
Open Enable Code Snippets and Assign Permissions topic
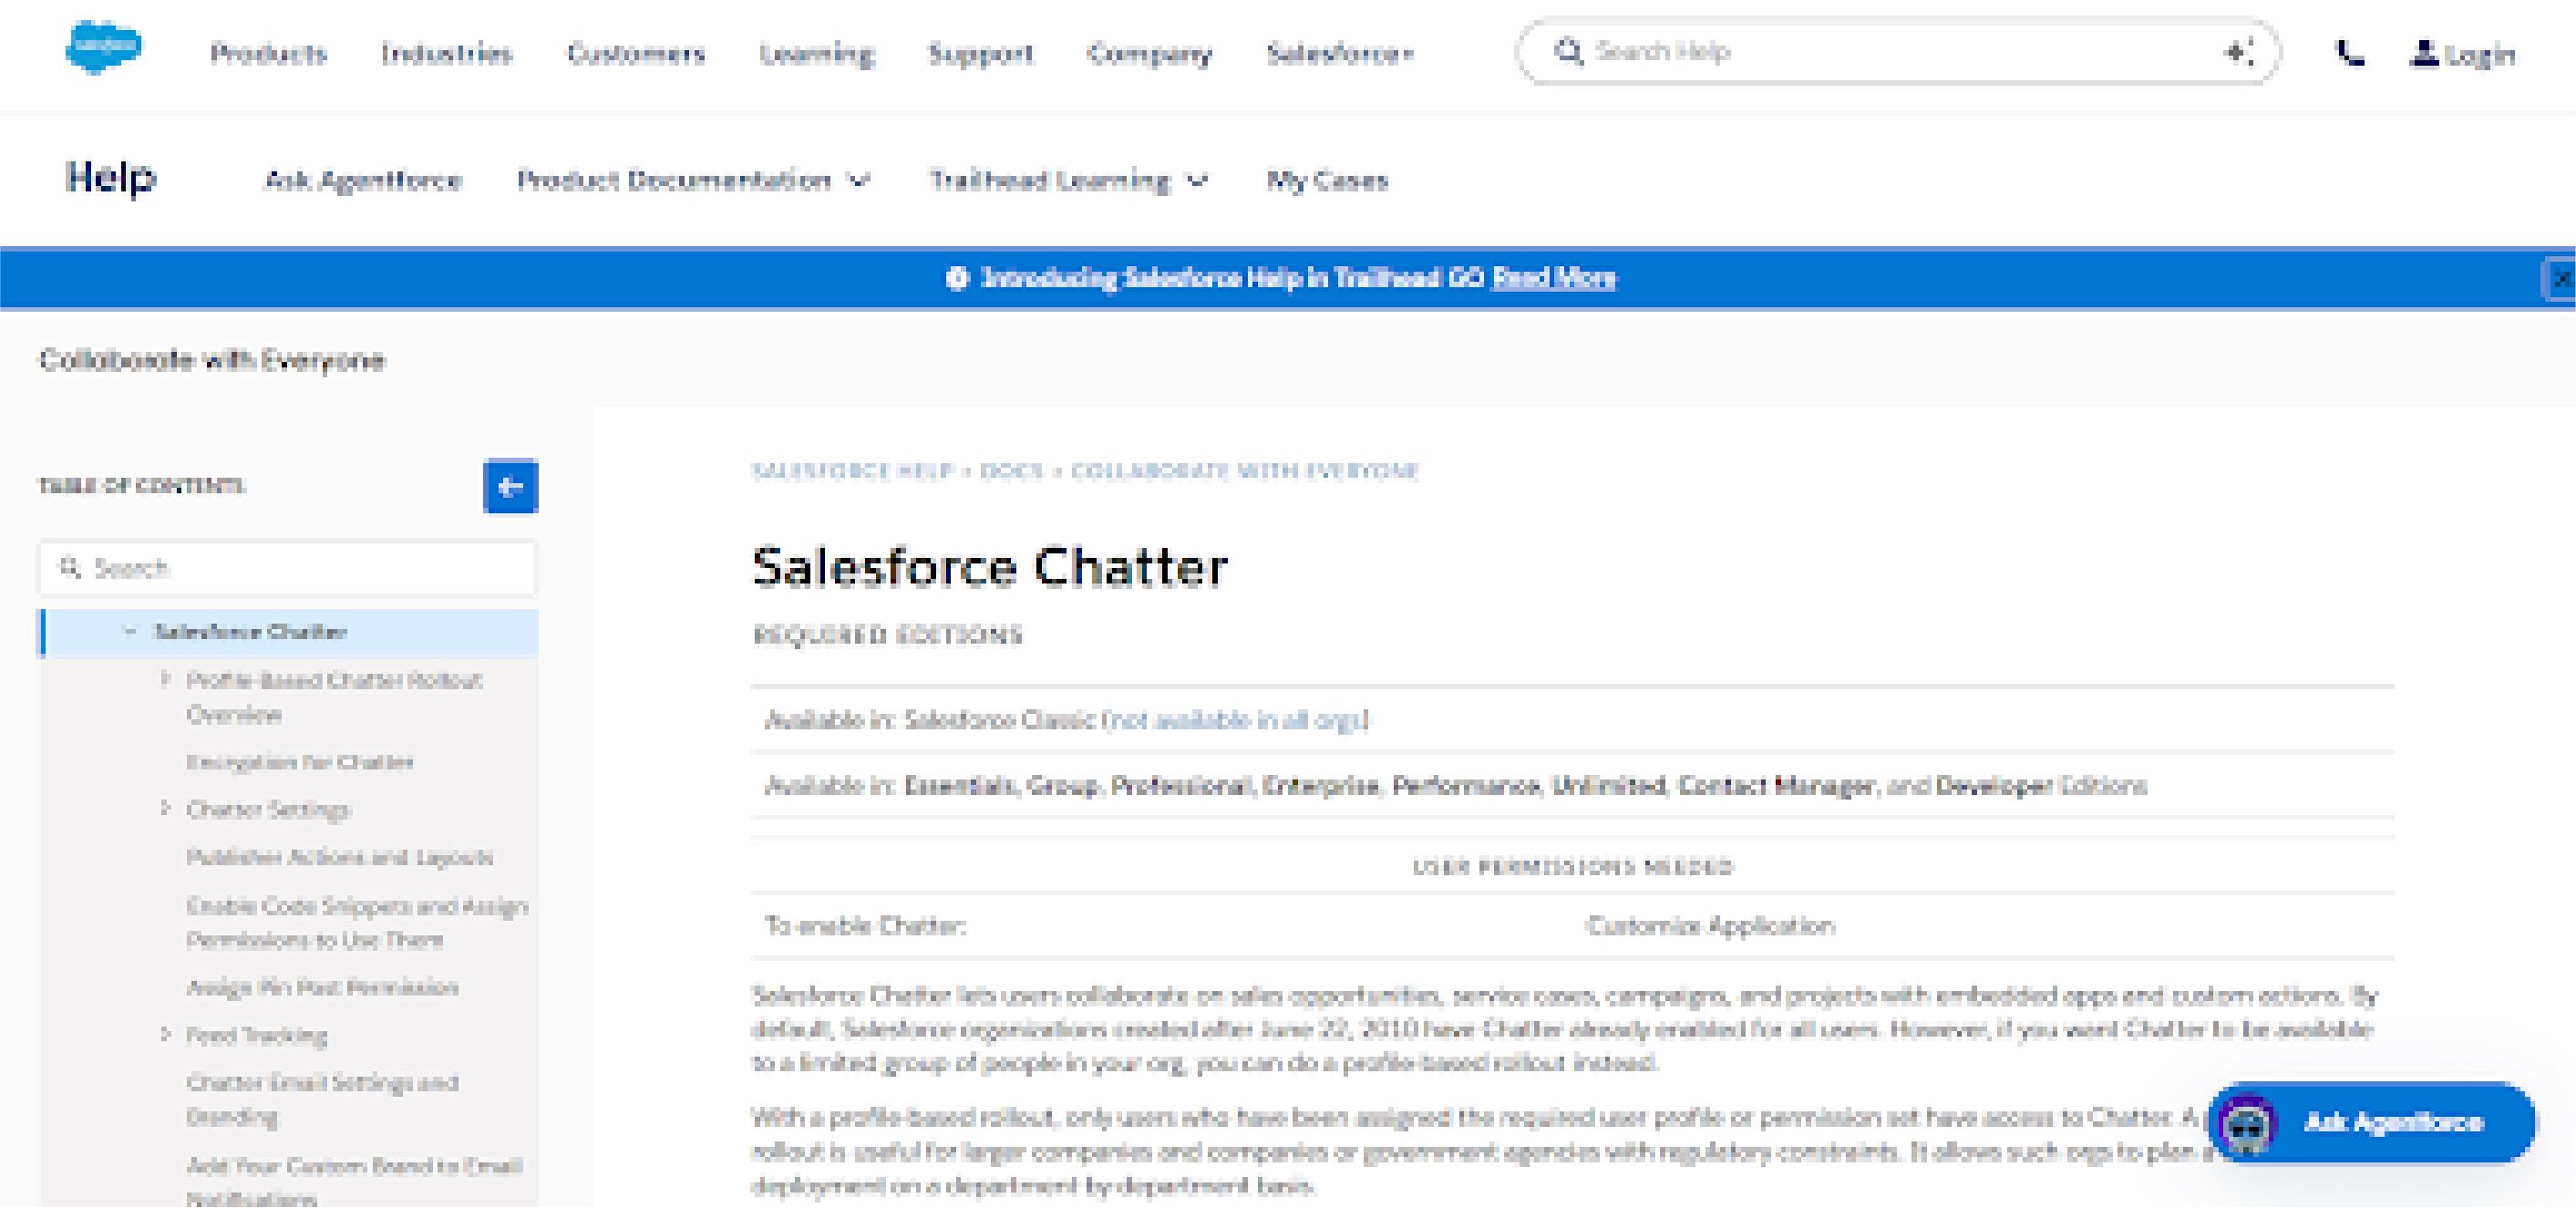coord(357,922)
